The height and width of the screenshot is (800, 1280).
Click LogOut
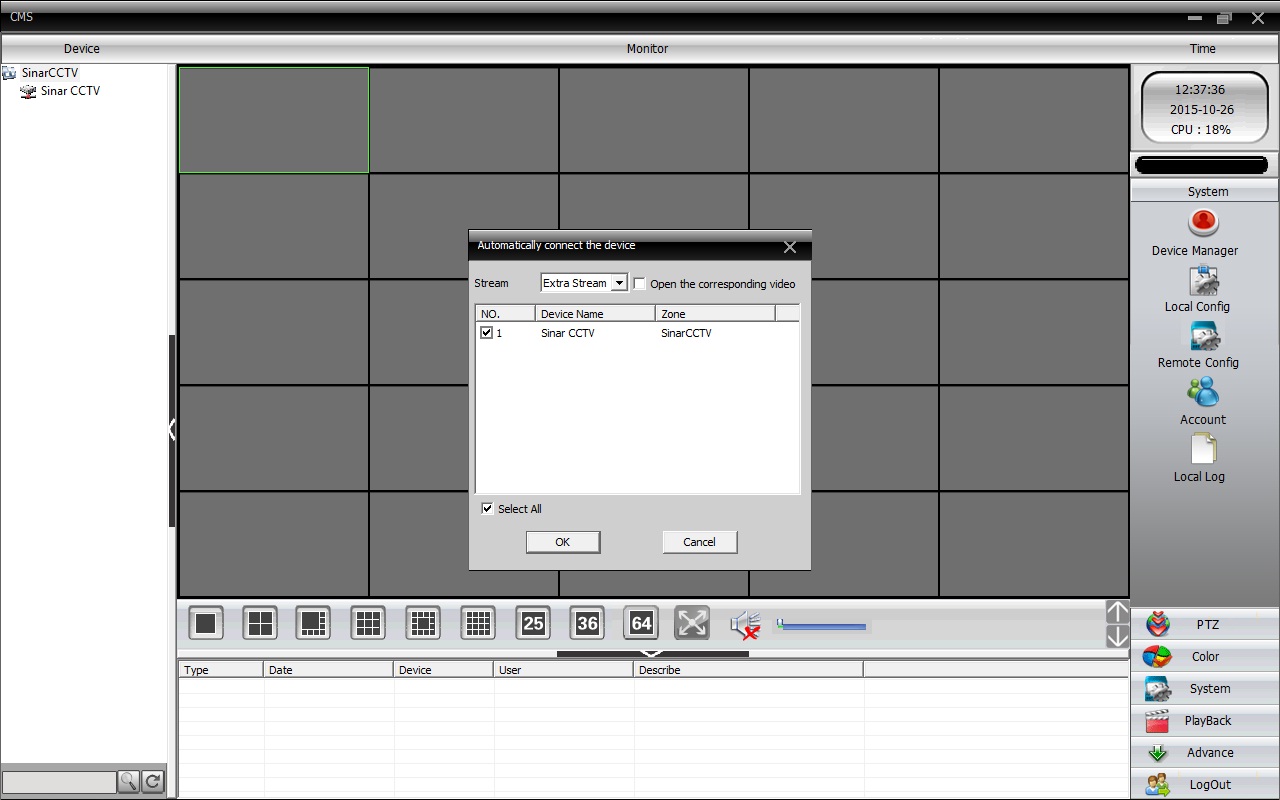coord(1205,784)
